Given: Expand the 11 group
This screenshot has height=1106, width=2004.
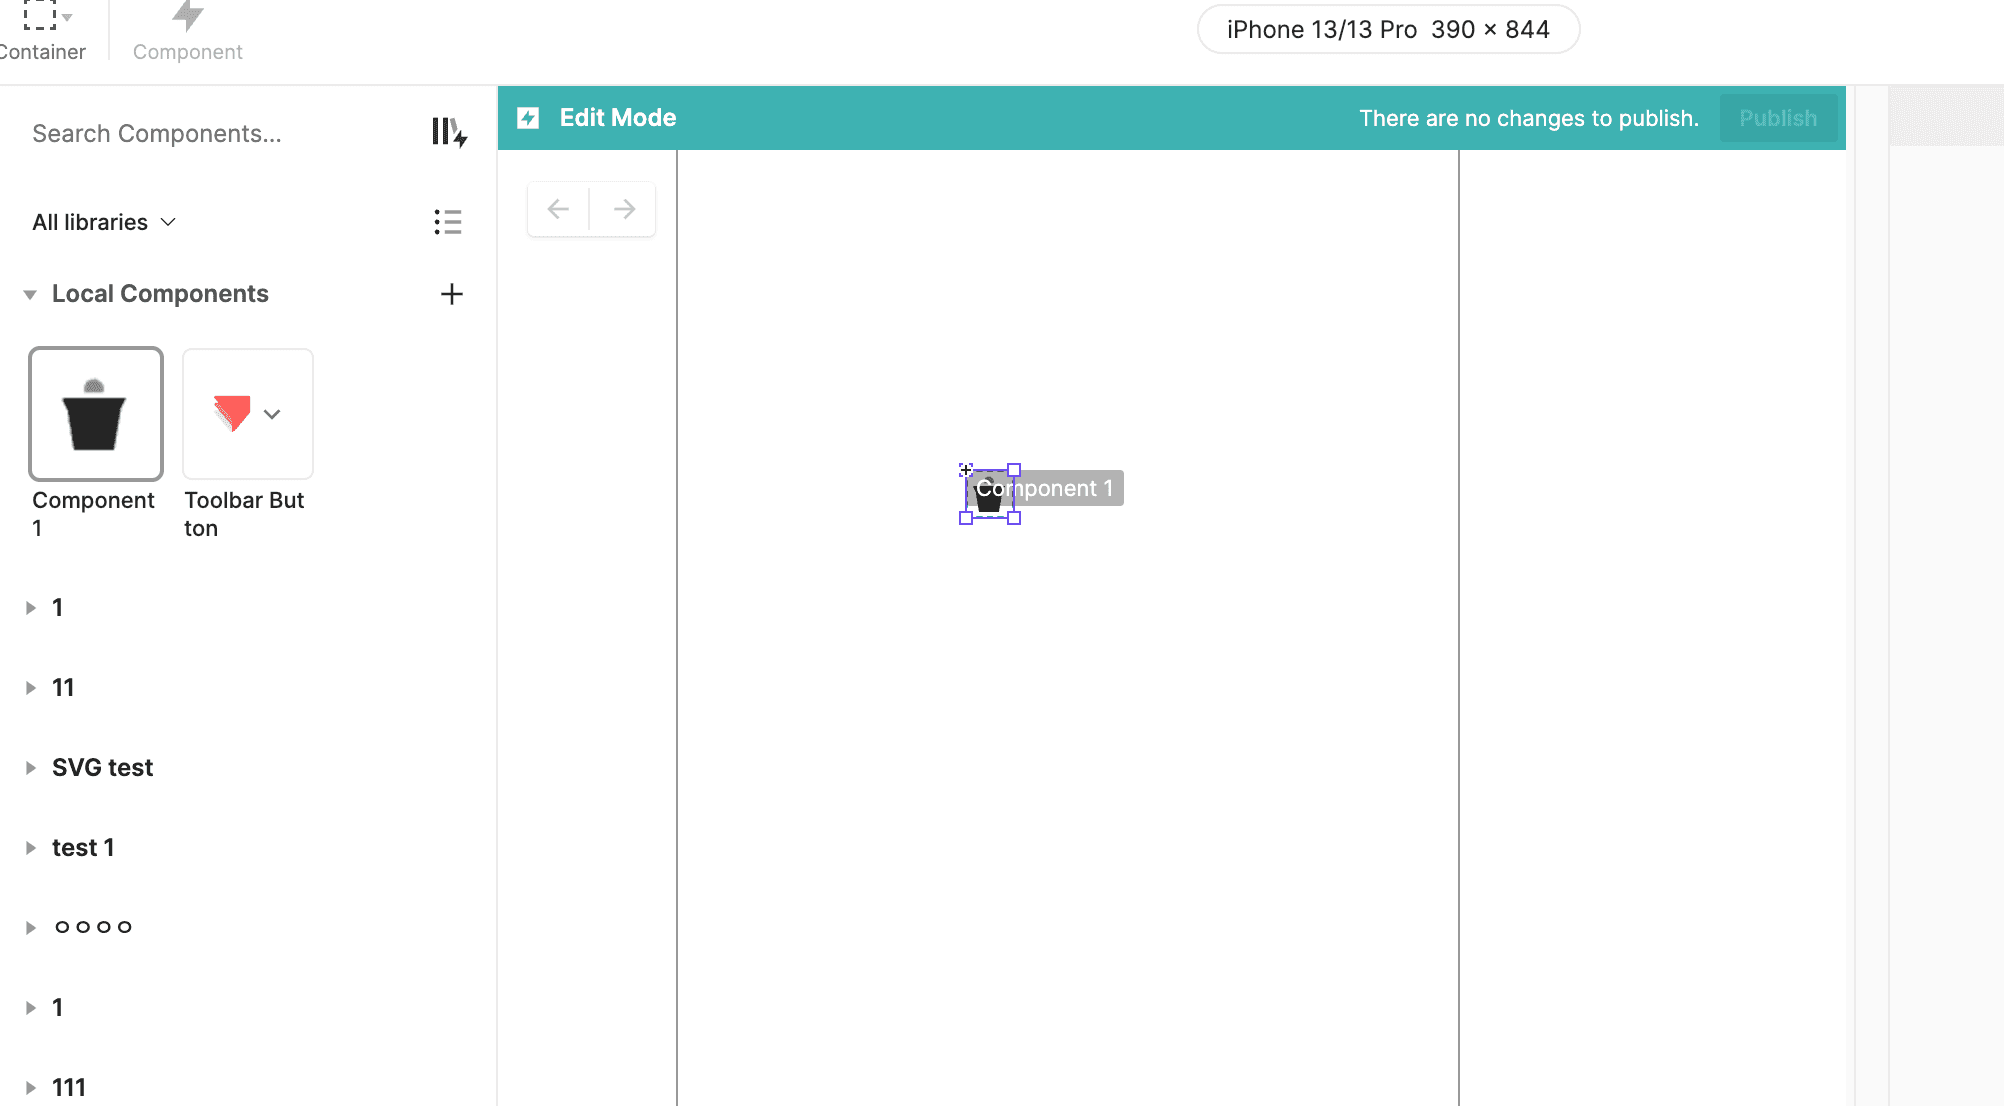Looking at the screenshot, I should pos(30,688).
